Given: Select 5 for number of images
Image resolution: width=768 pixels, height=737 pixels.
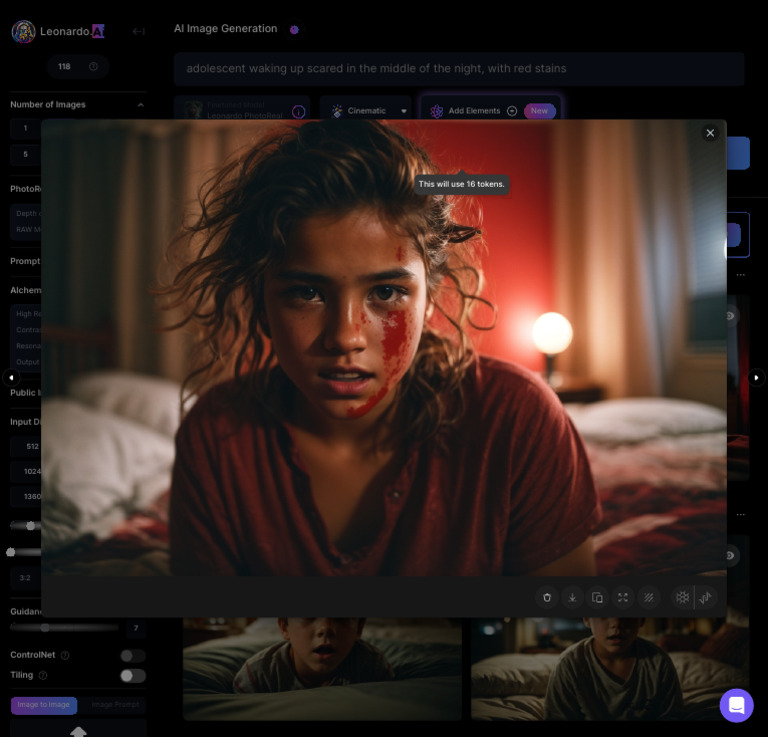Looking at the screenshot, I should click(x=25, y=155).
